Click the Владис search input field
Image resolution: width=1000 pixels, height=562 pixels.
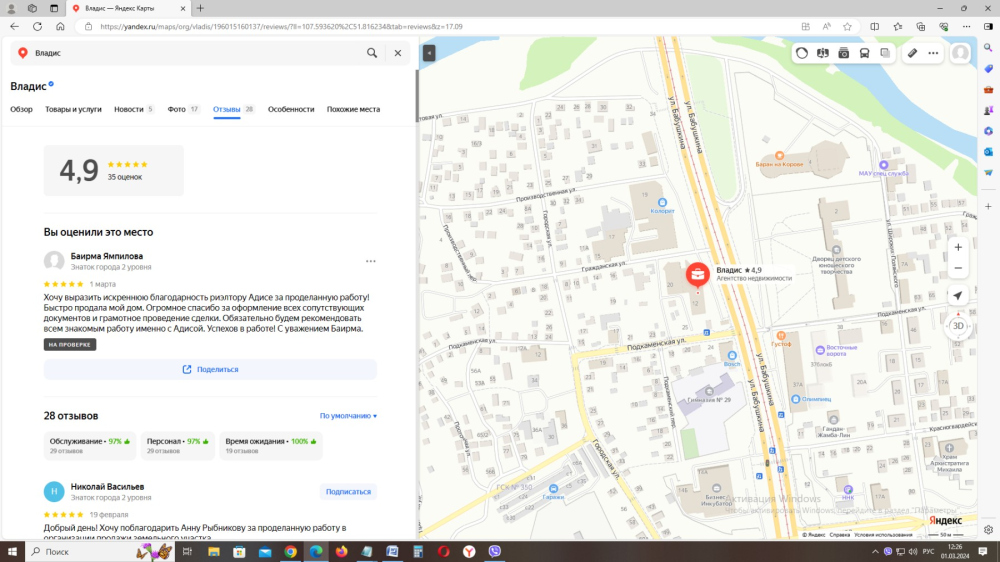pos(198,53)
